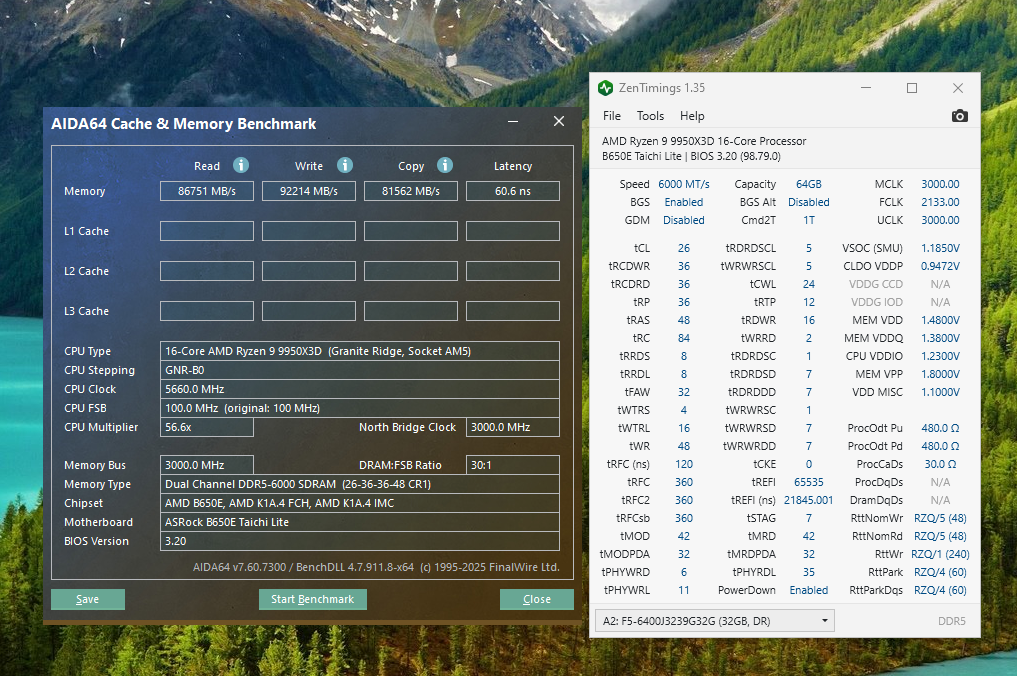Expand the A2 memory module dropdown
Image resolution: width=1017 pixels, height=676 pixels.
pyautogui.click(x=714, y=621)
